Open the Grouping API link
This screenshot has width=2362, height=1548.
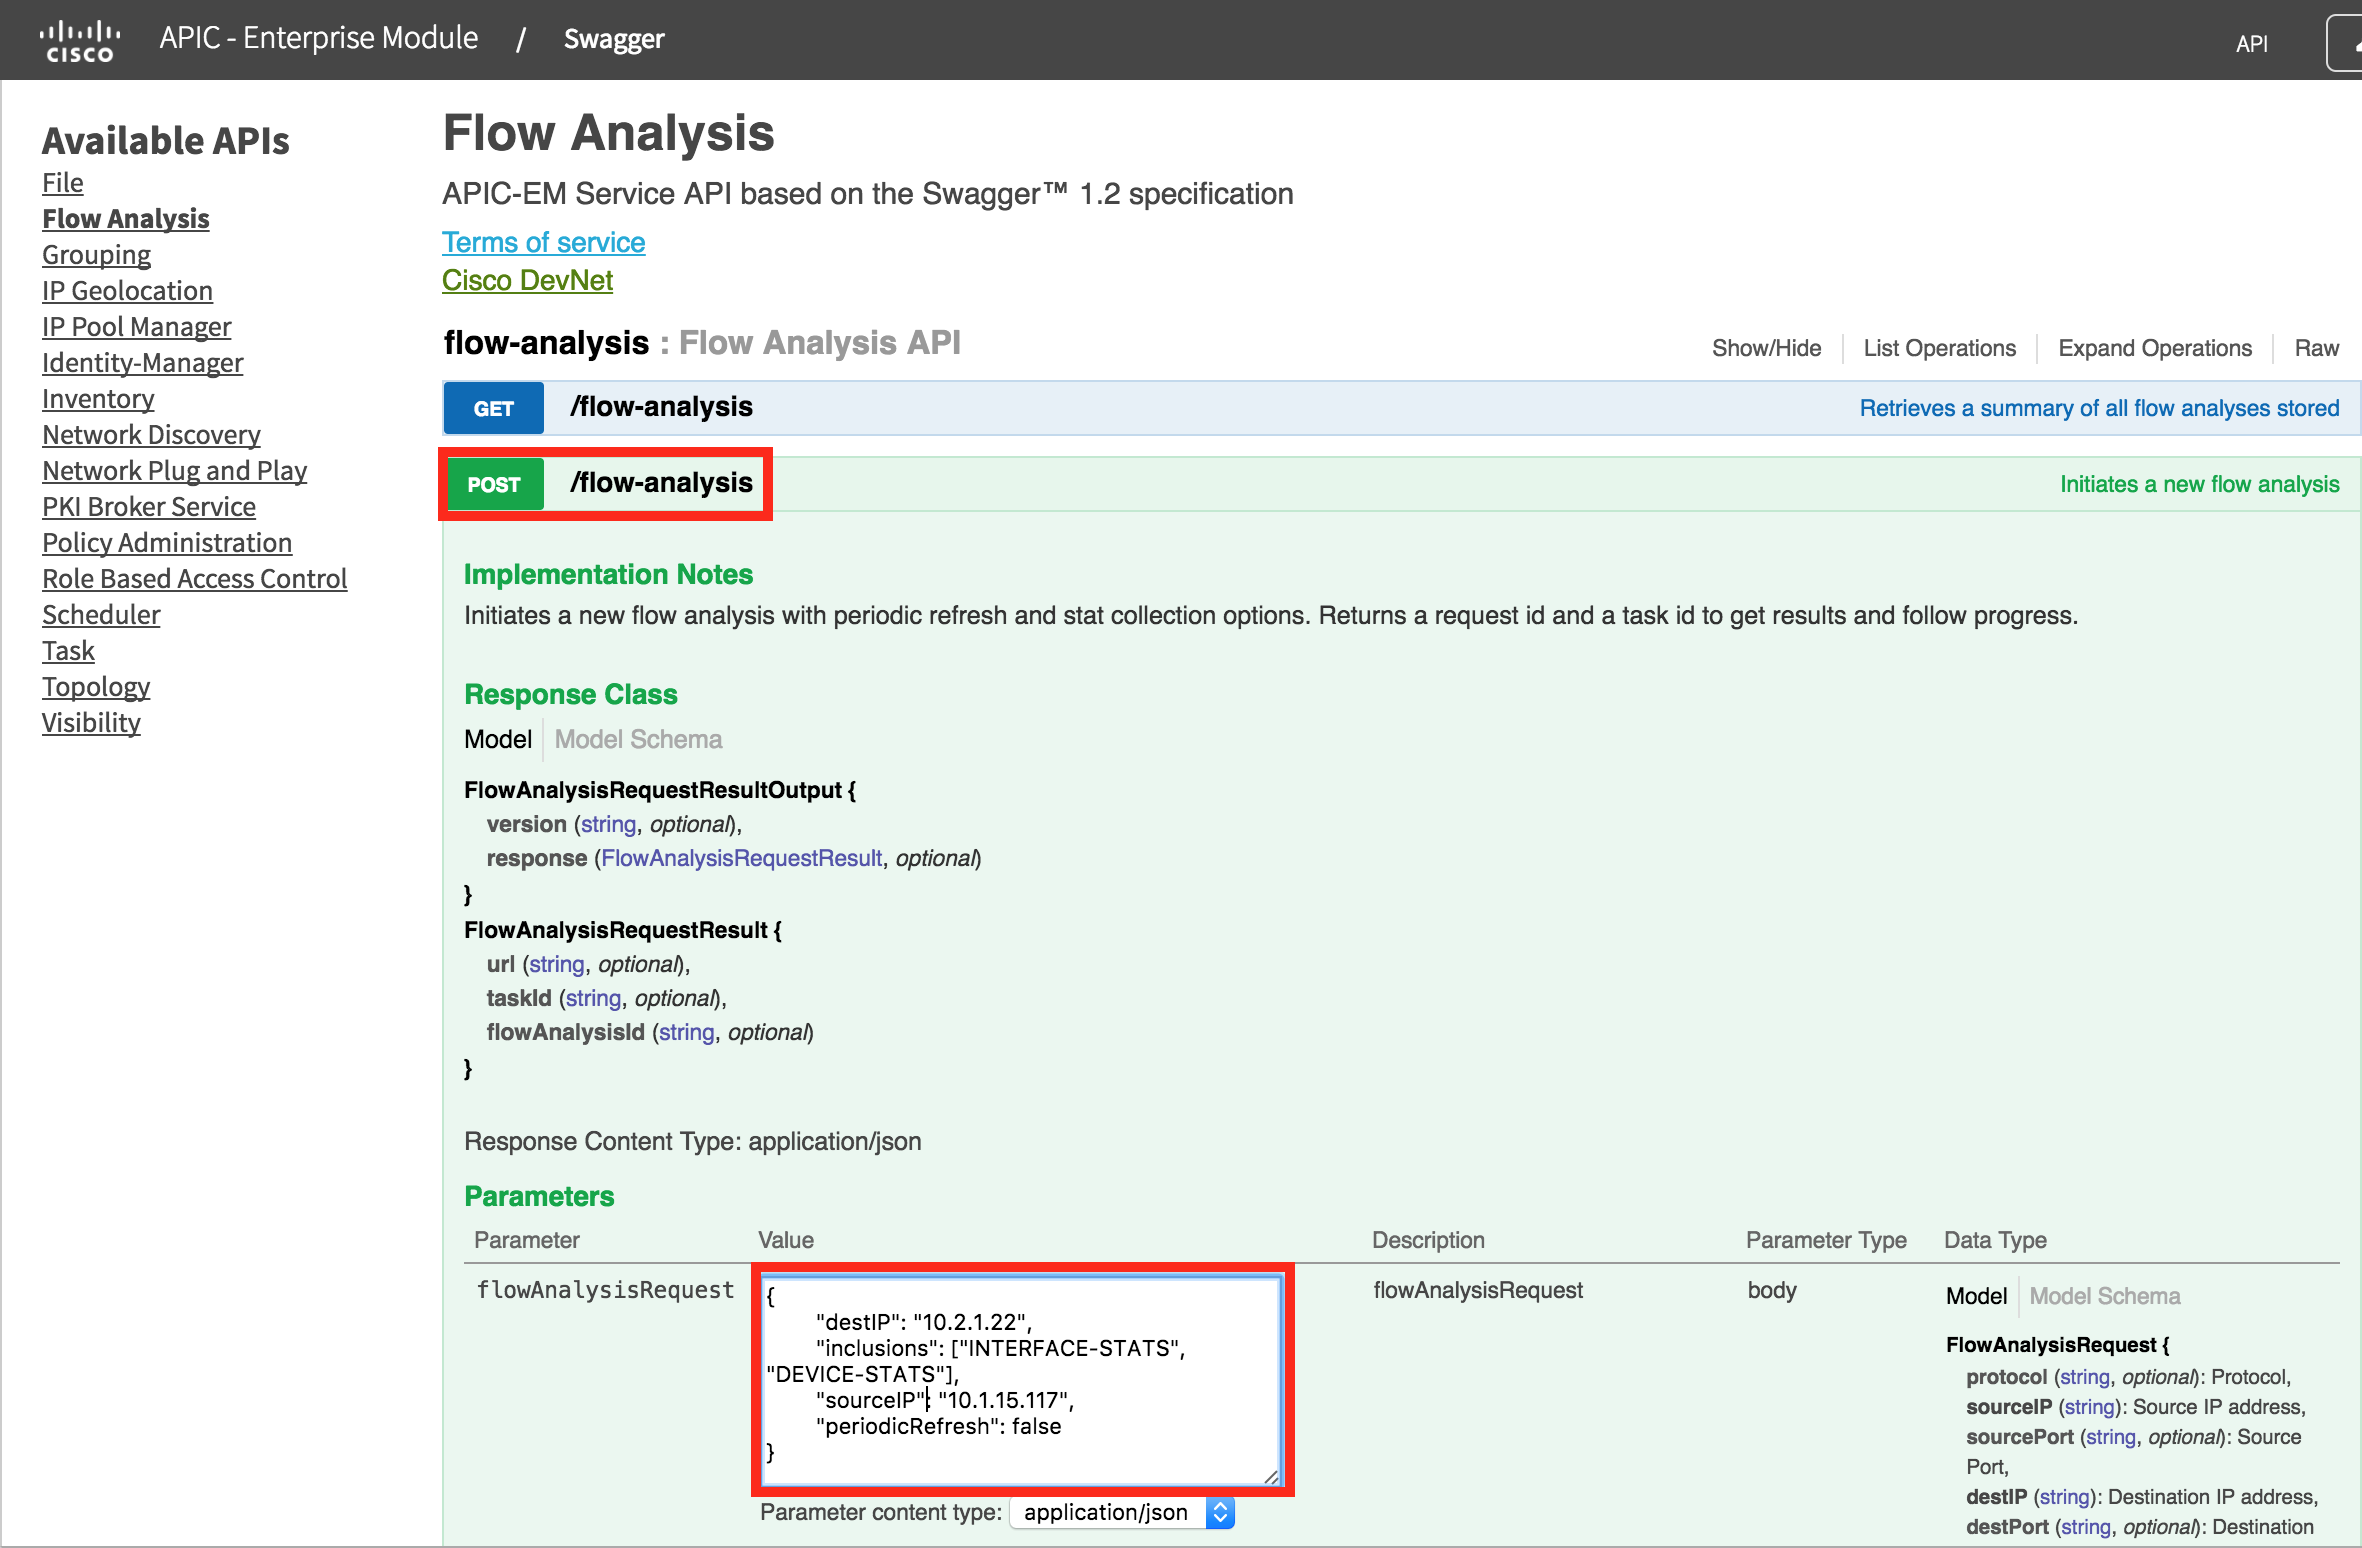tap(96, 255)
